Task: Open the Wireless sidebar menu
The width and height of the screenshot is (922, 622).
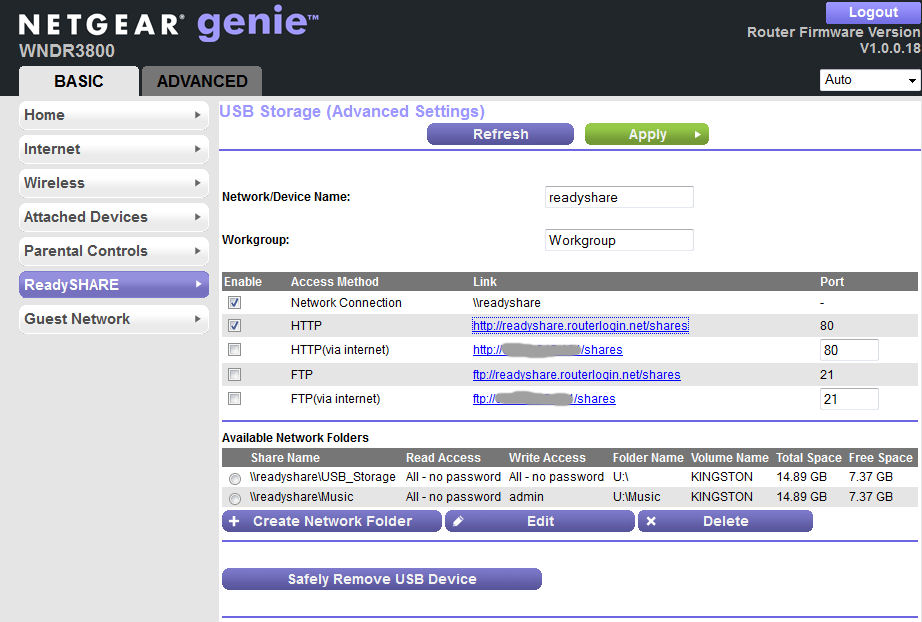Action: pyautogui.click(x=113, y=183)
